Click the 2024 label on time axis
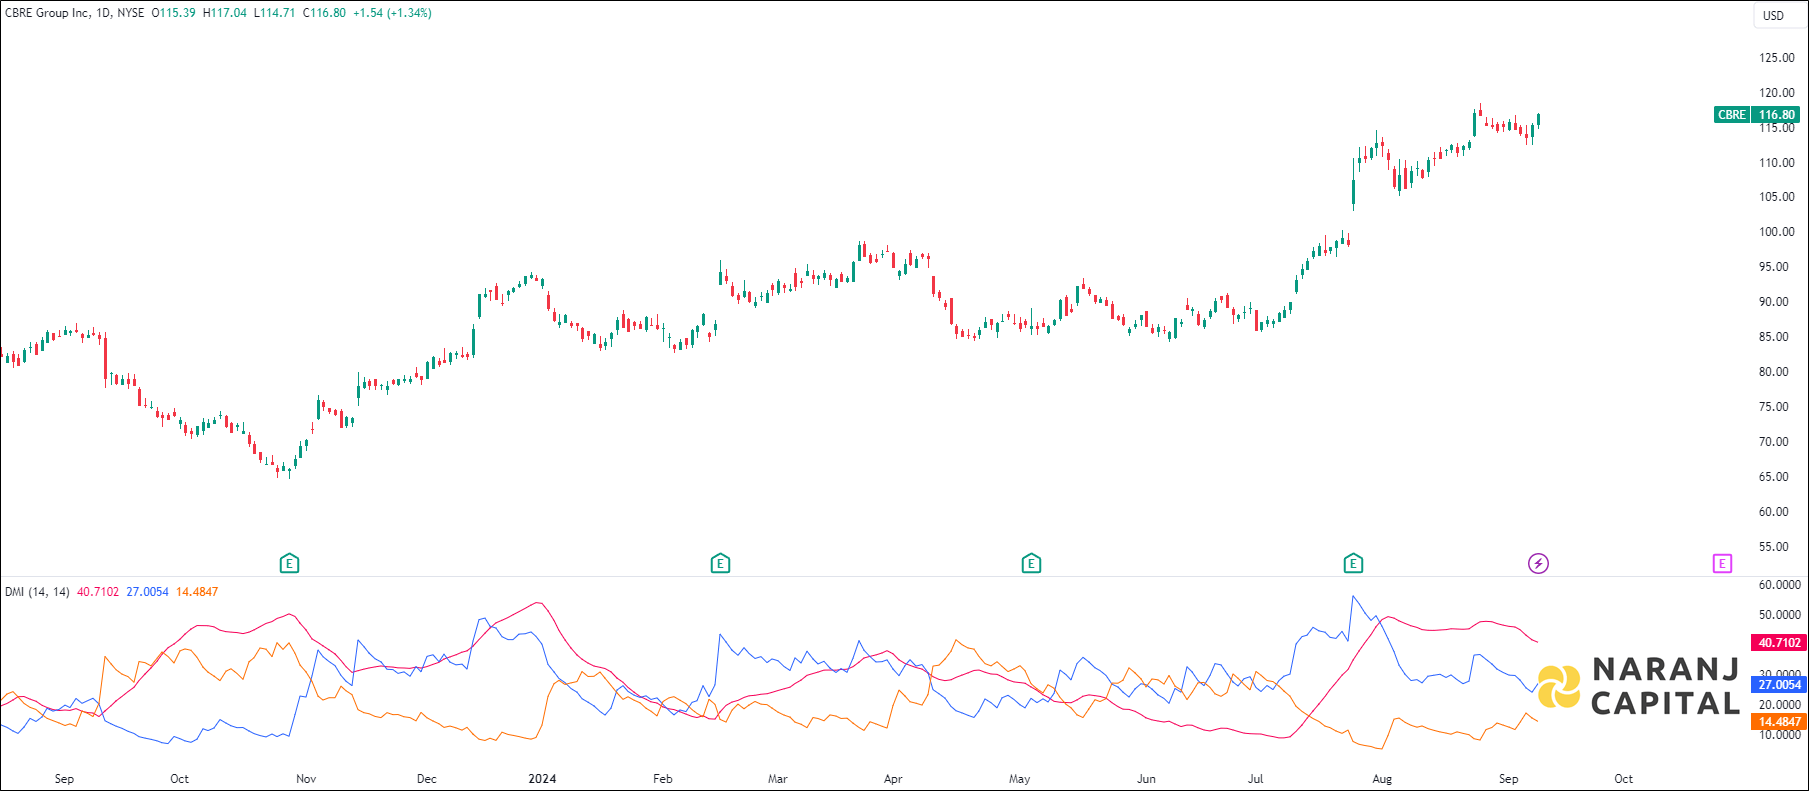This screenshot has height=791, width=1809. tap(542, 779)
